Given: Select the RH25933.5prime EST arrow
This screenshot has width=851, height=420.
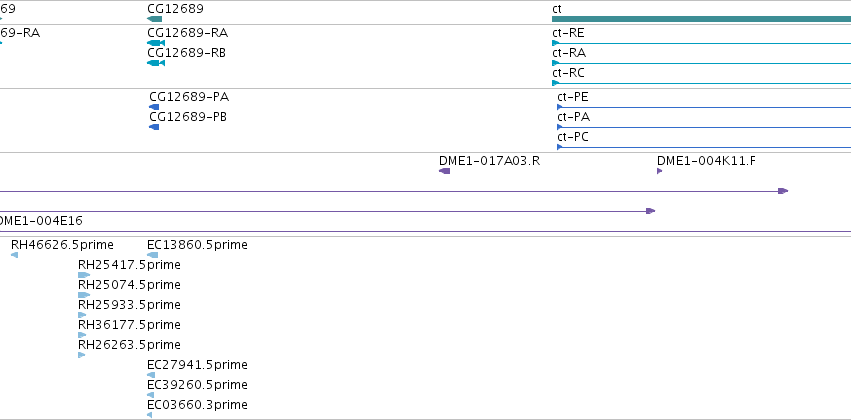Looking at the screenshot, I should coord(82,315).
